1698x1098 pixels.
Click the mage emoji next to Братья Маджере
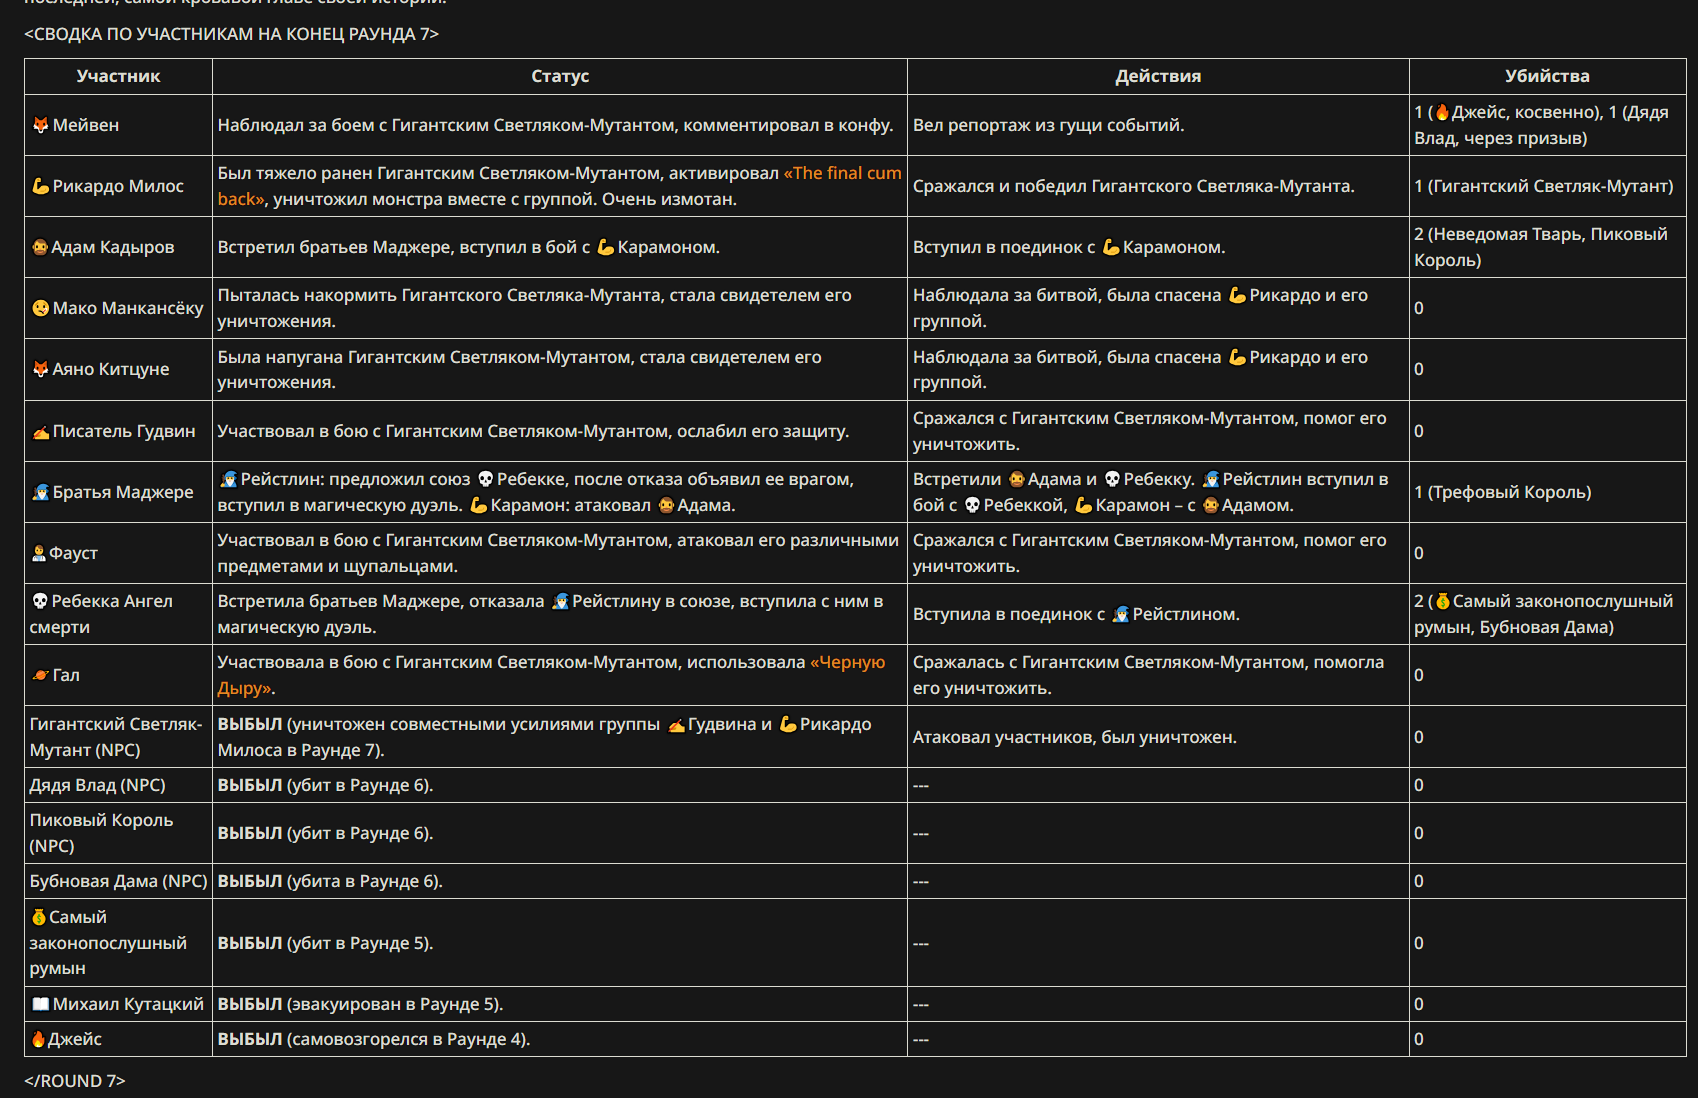point(40,492)
